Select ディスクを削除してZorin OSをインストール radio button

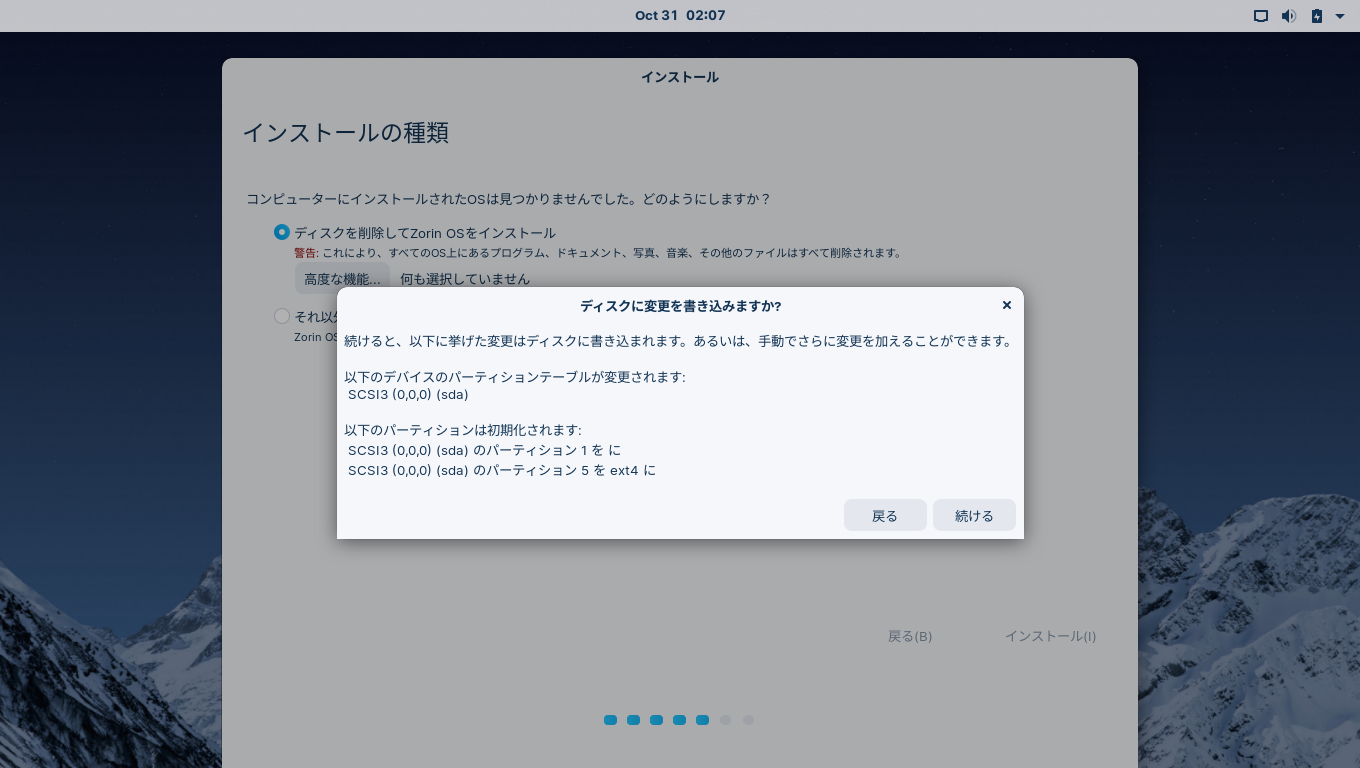282,232
